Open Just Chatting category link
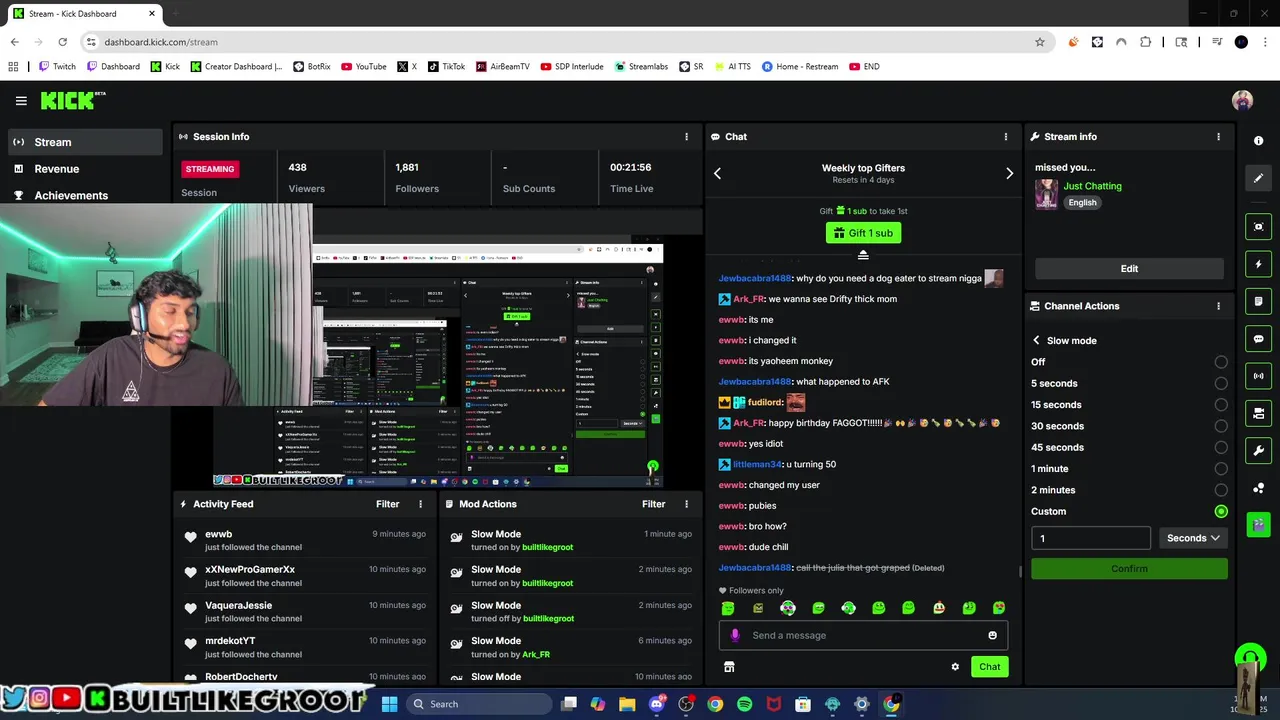 [1092, 186]
